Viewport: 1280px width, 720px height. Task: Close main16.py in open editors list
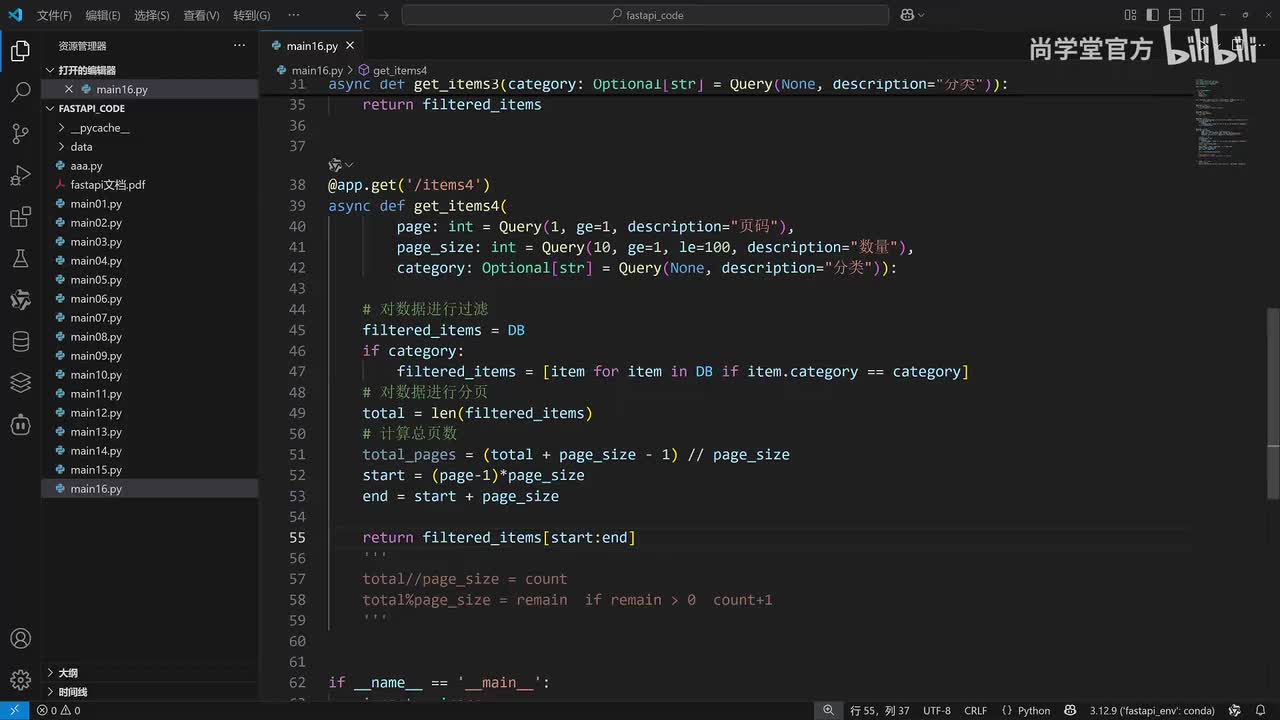tap(69, 89)
